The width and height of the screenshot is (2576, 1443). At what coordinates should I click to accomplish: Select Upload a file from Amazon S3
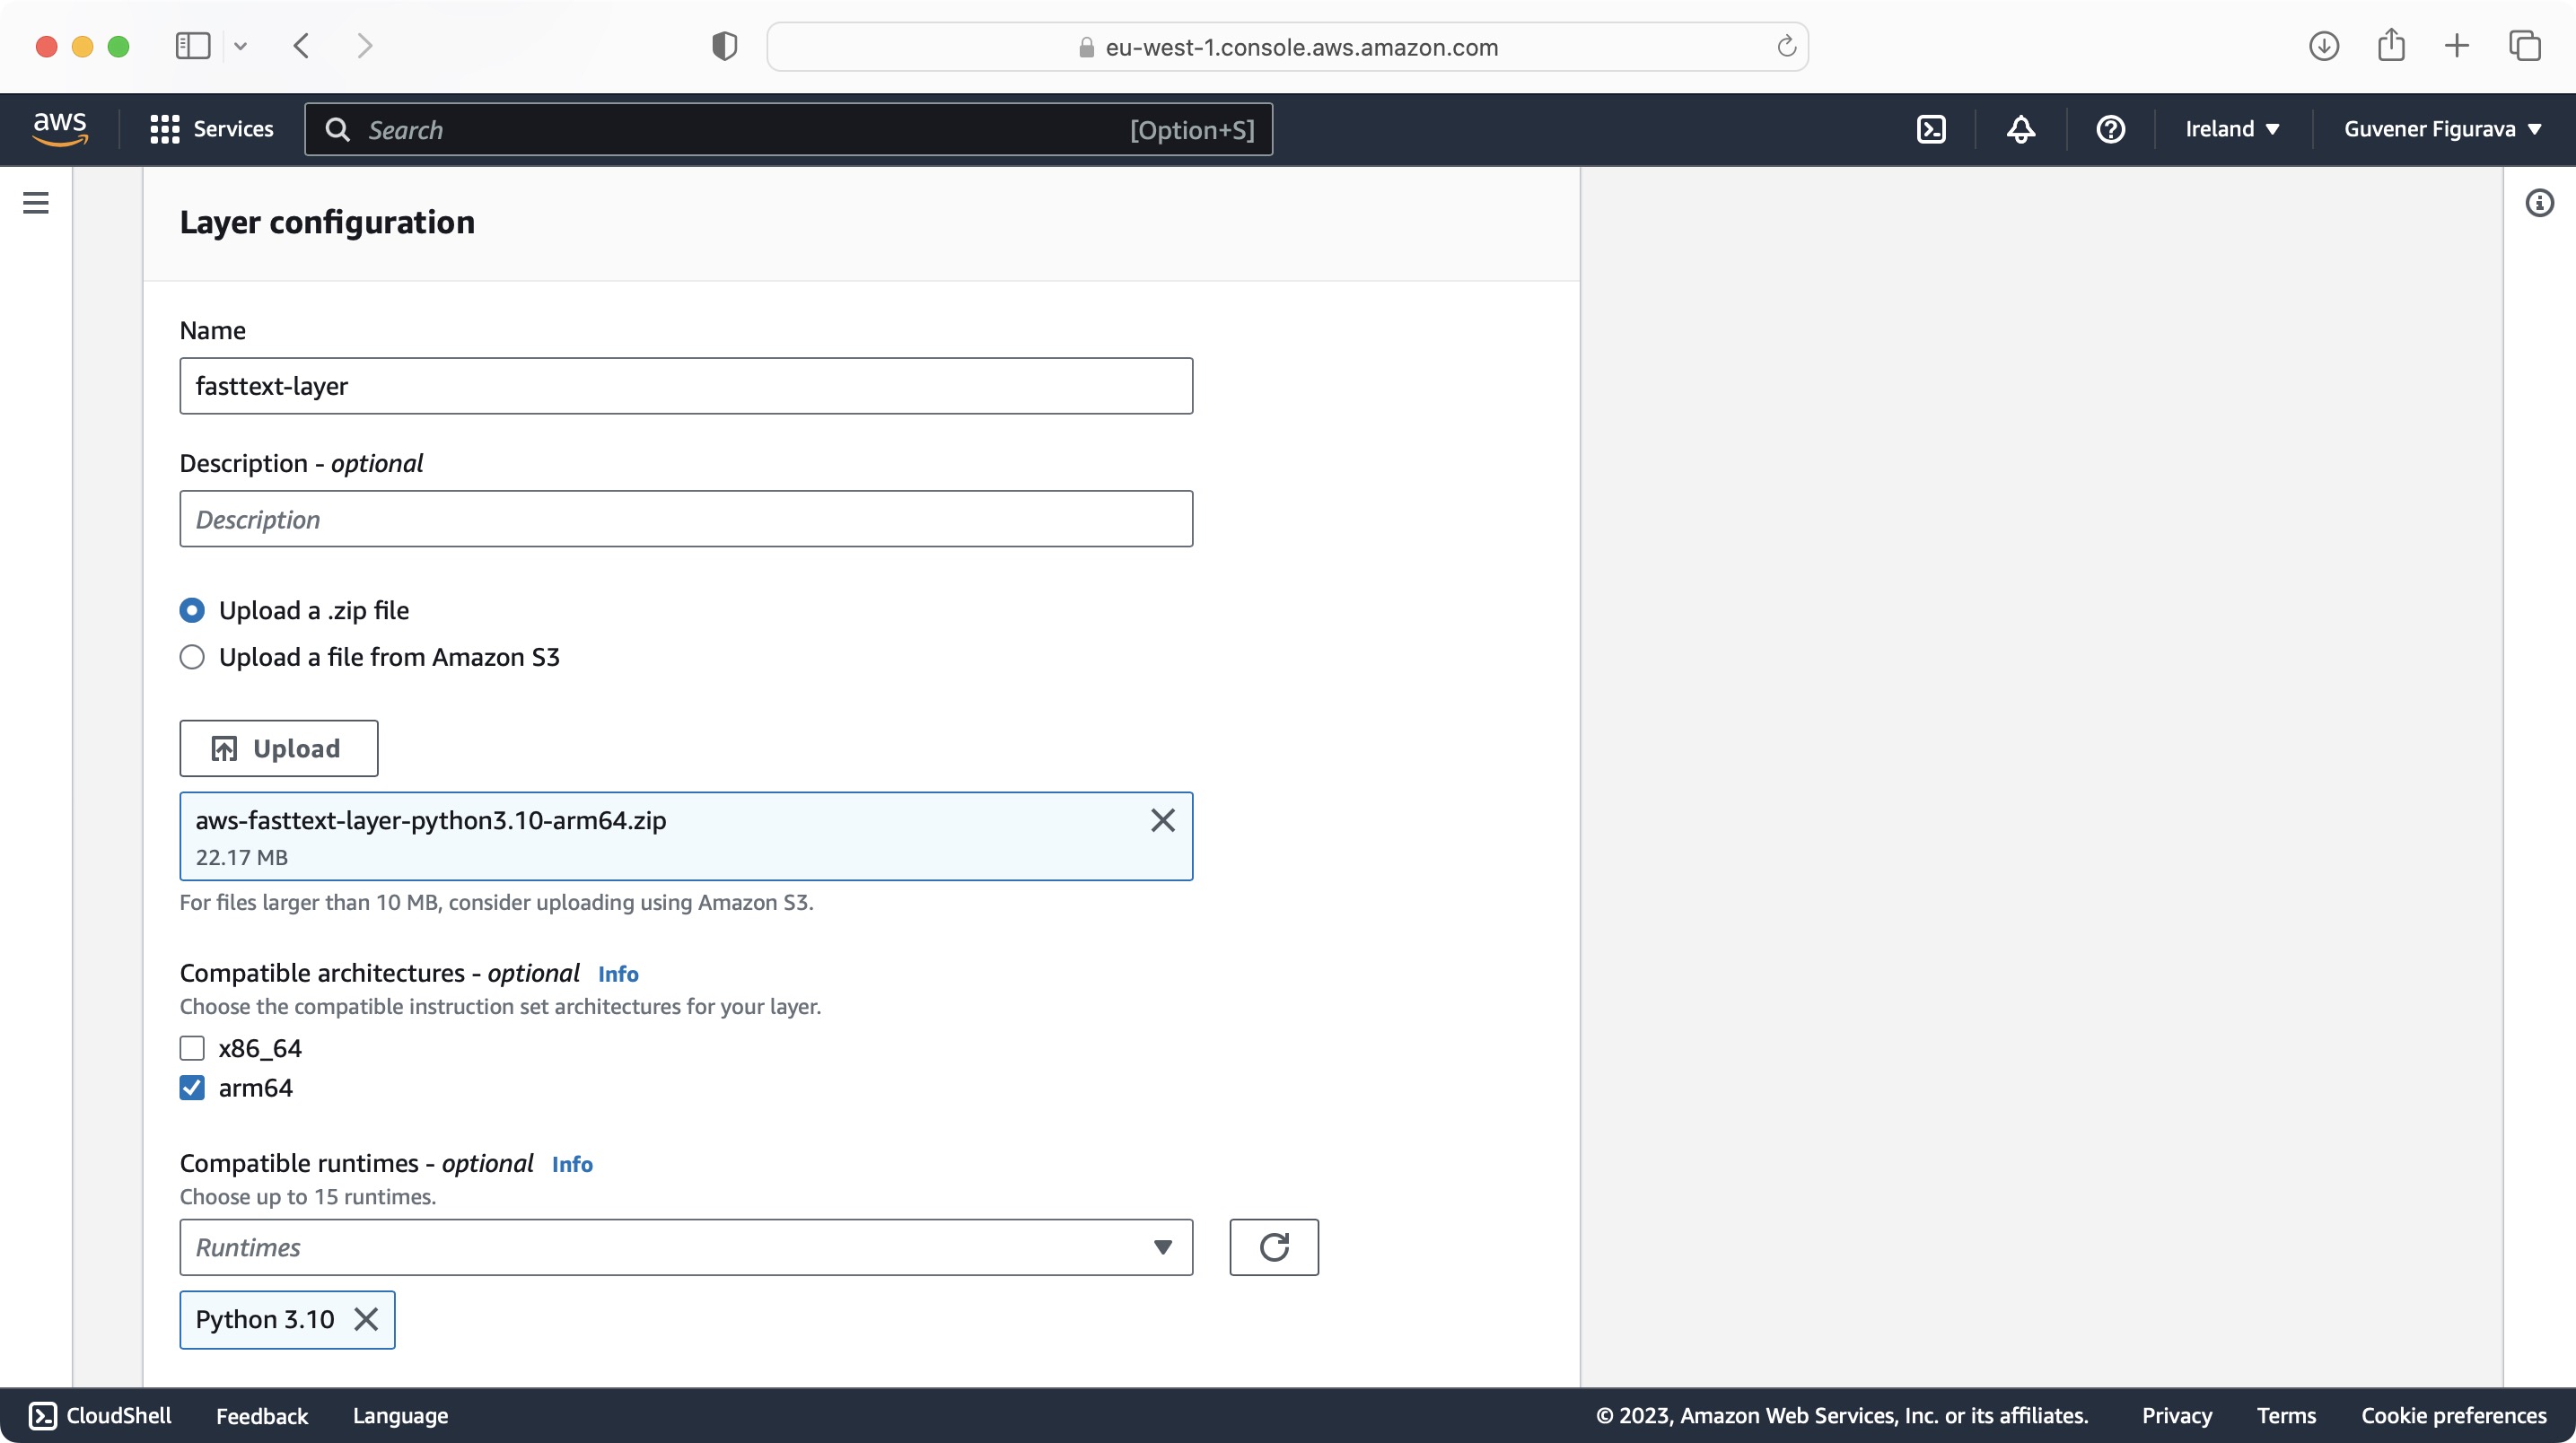tap(192, 657)
